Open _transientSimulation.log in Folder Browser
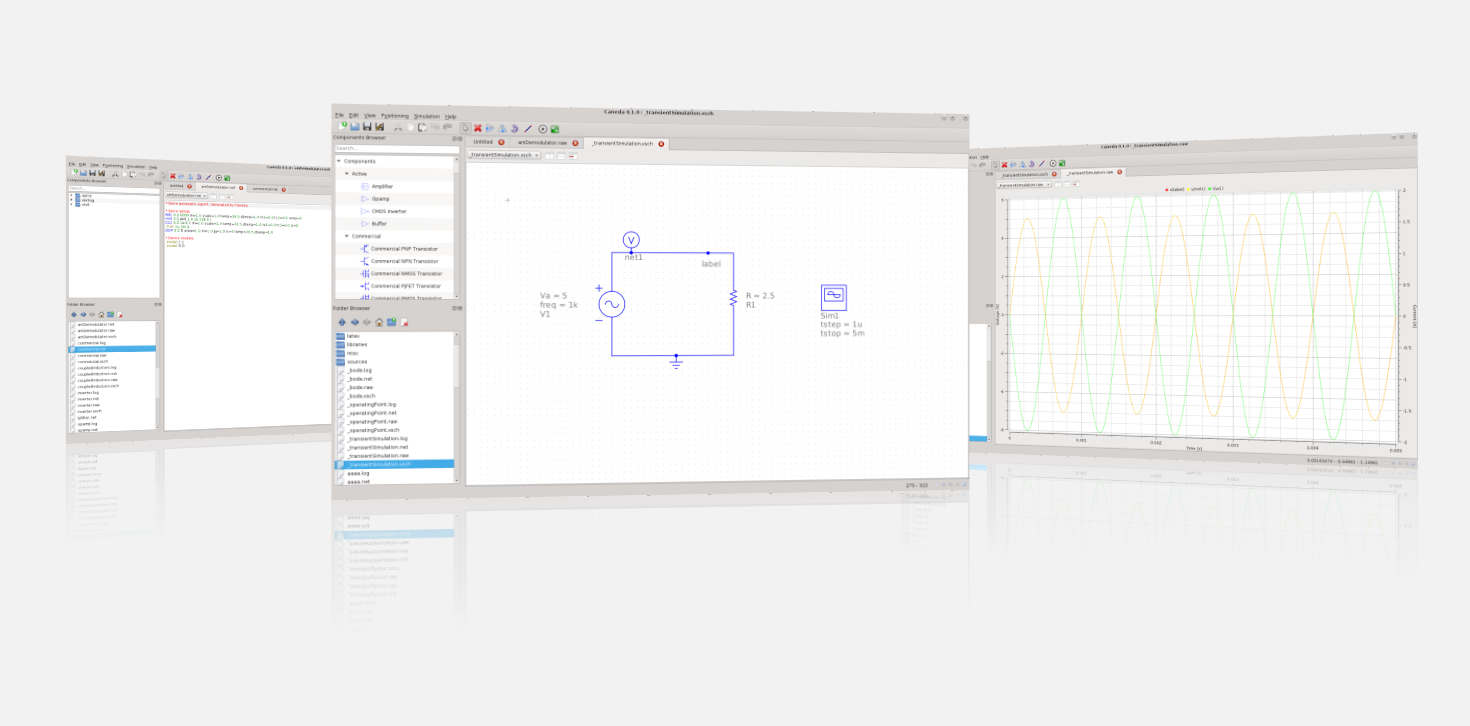1470x726 pixels. [x=377, y=438]
